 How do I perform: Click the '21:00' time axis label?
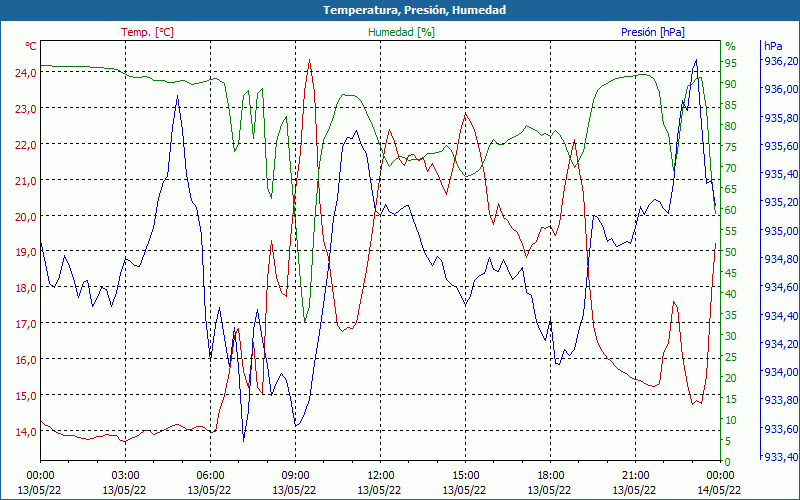(635, 475)
